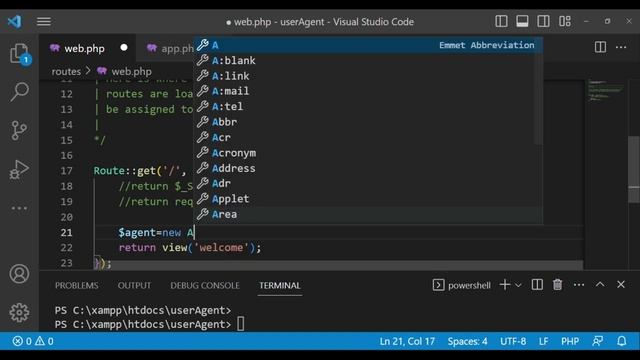The width and height of the screenshot is (640, 360).
Task: Split the terminal pane
Action: click(537, 284)
